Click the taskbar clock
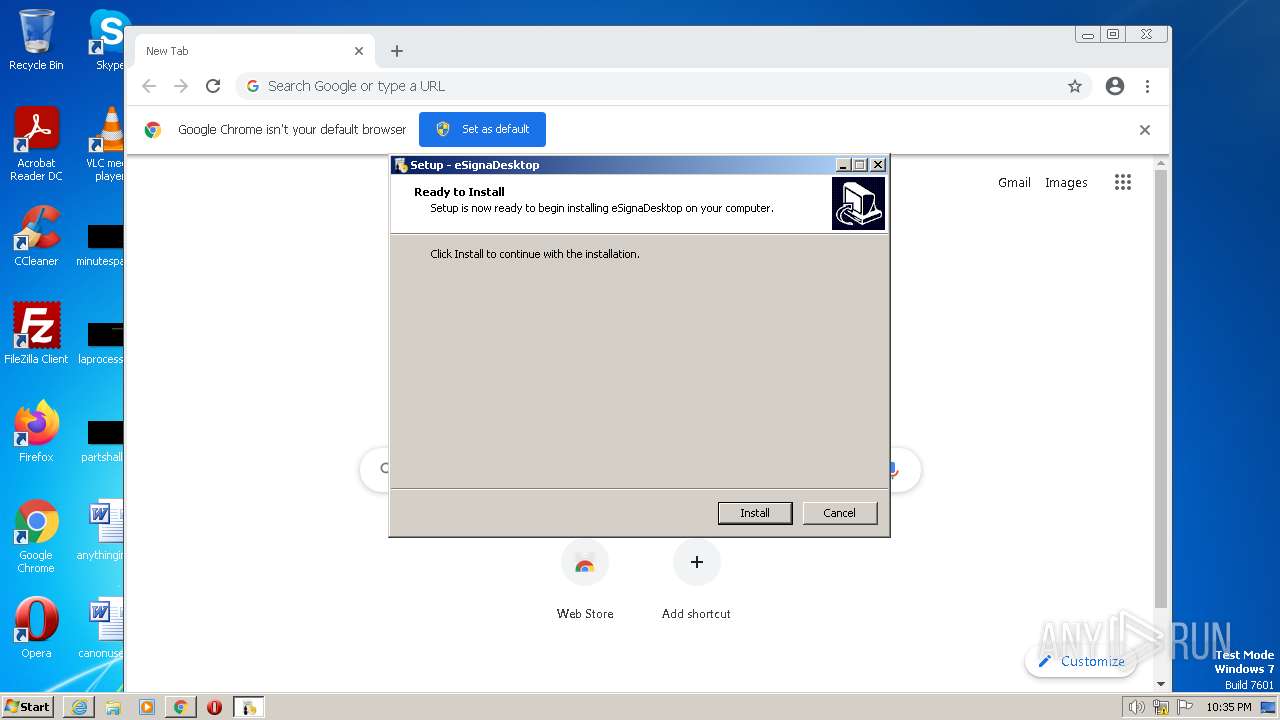 pyautogui.click(x=1229, y=707)
